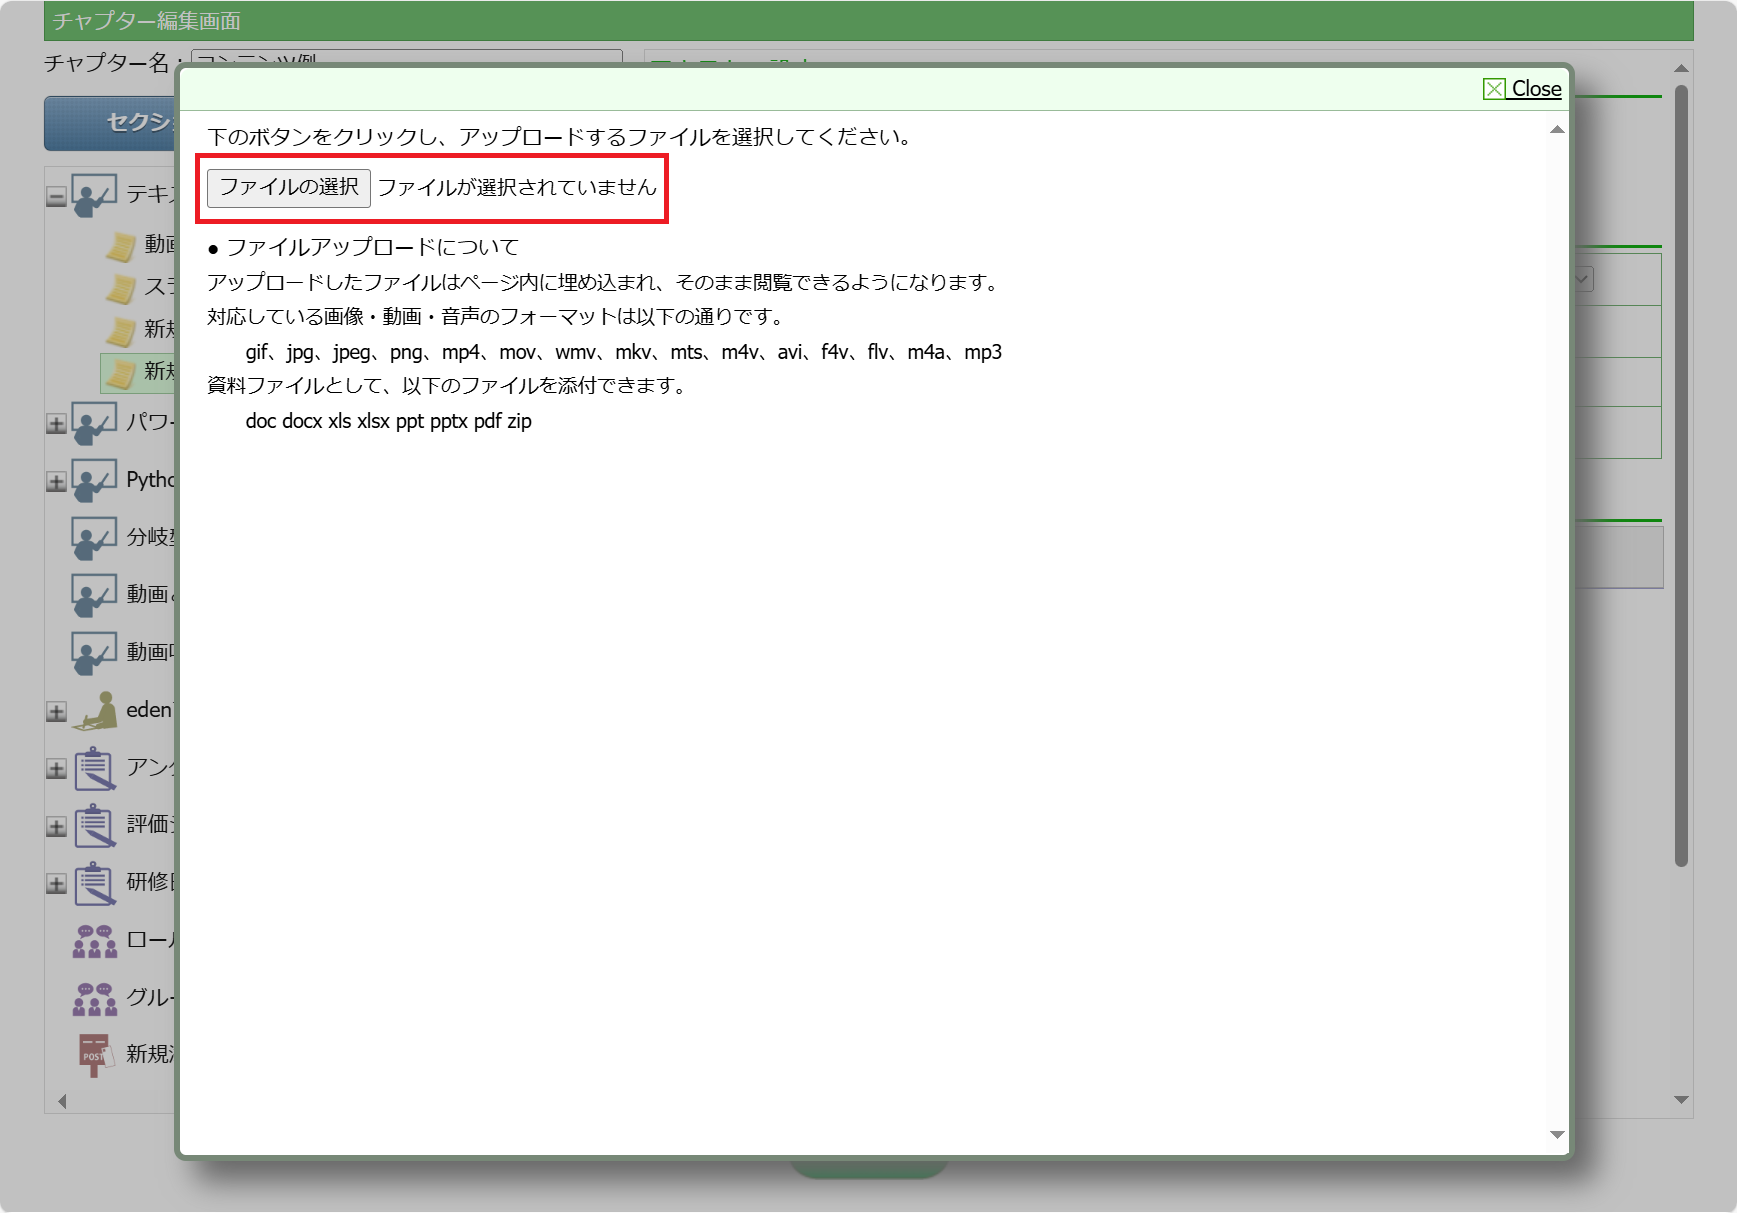Collapse the expanded テキ tree node

pyautogui.click(x=56, y=197)
